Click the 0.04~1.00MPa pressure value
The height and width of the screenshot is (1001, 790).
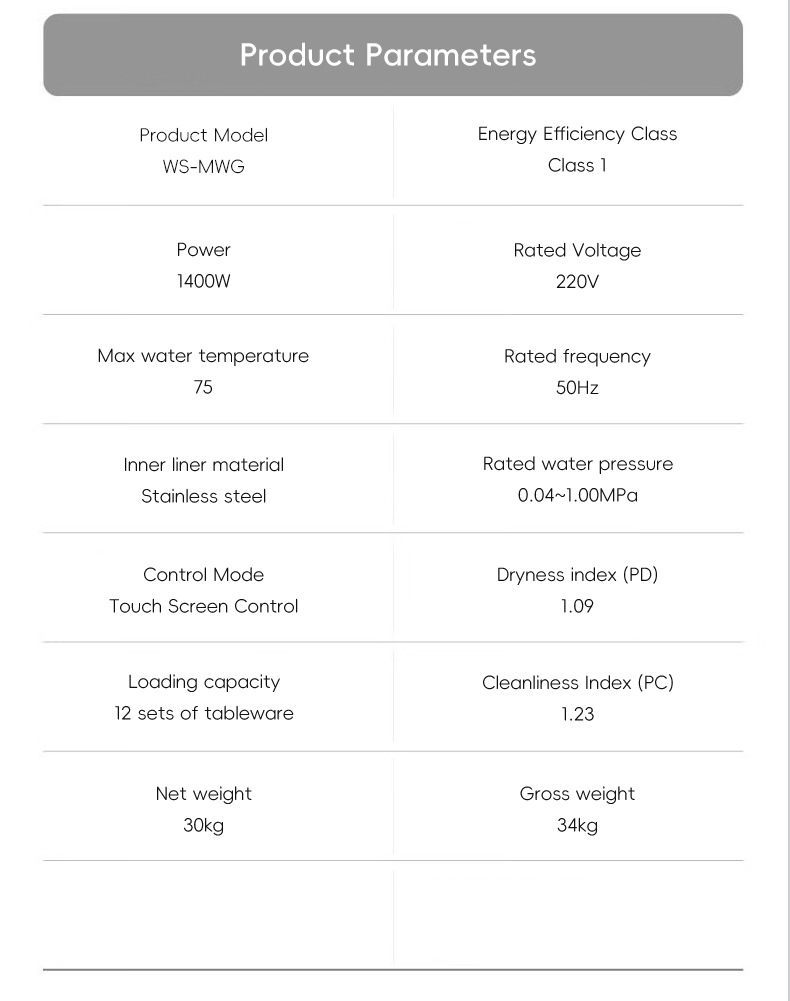click(x=577, y=495)
